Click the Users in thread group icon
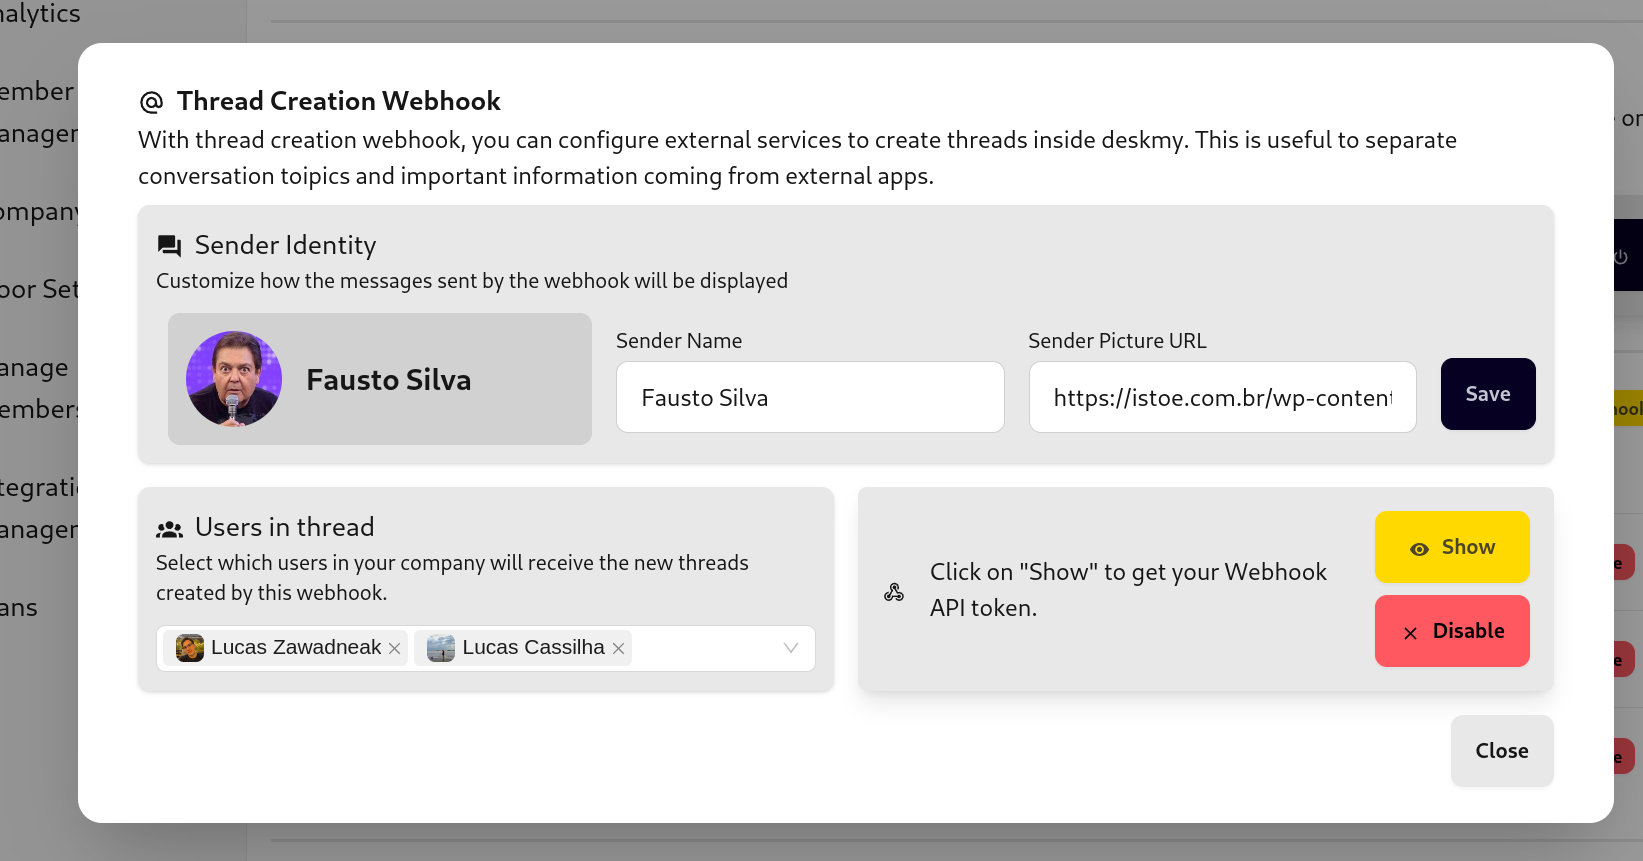The width and height of the screenshot is (1643, 861). tap(169, 529)
